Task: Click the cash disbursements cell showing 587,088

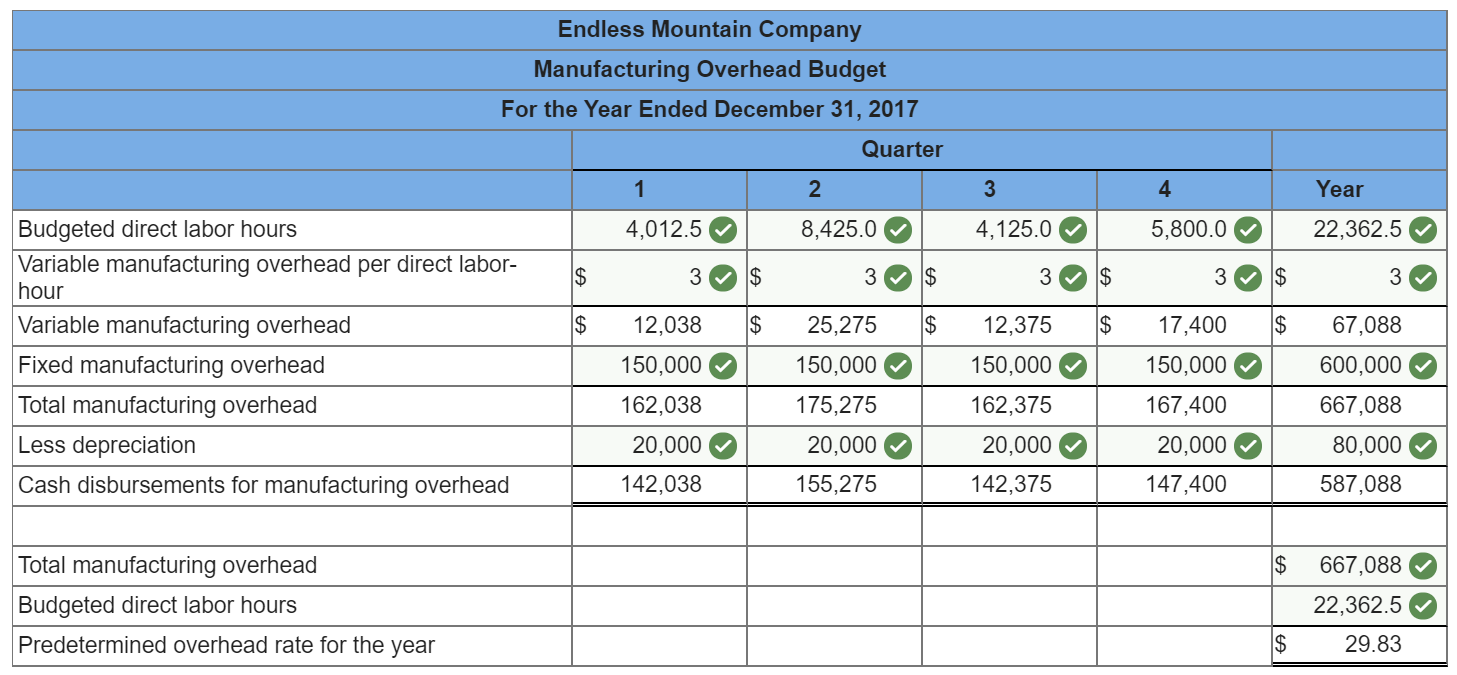Action: click(1360, 484)
